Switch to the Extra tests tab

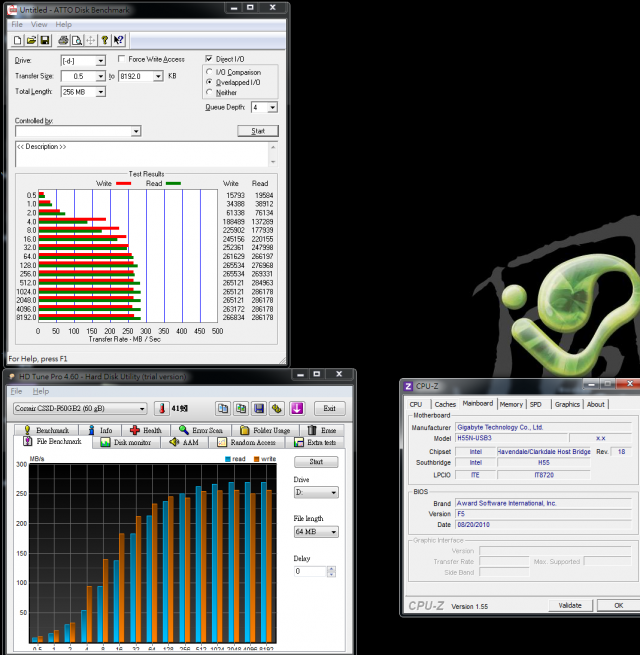315,442
